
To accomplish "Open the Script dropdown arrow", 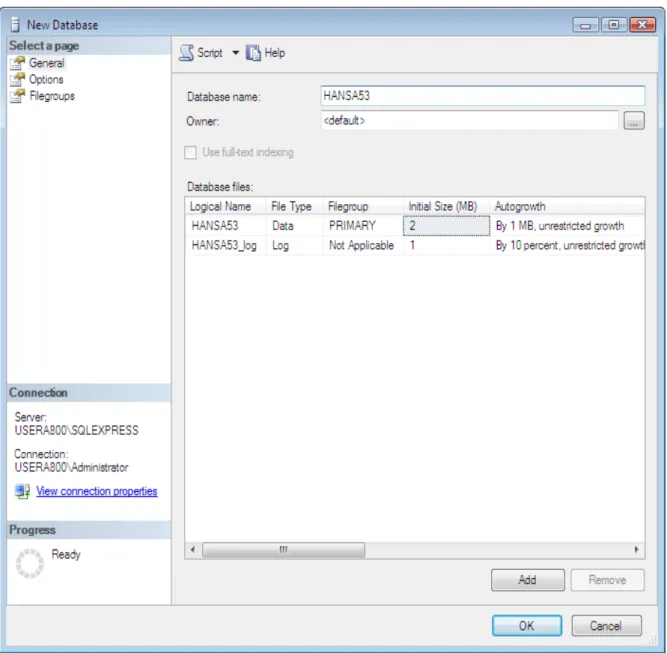I will click(235, 53).
